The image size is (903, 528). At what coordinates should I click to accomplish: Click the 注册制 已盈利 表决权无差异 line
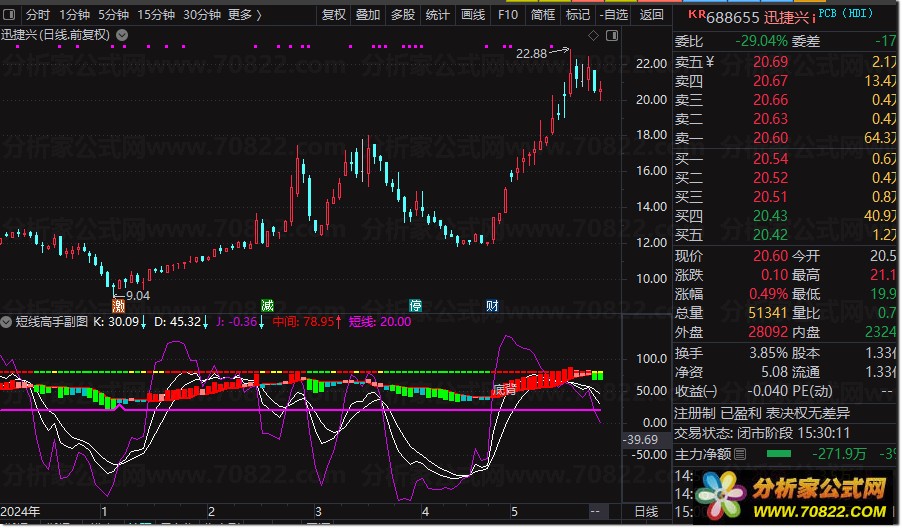point(762,413)
